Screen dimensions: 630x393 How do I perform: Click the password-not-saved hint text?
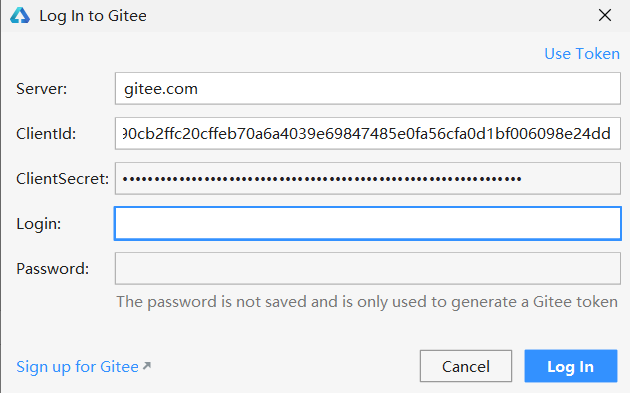367,302
